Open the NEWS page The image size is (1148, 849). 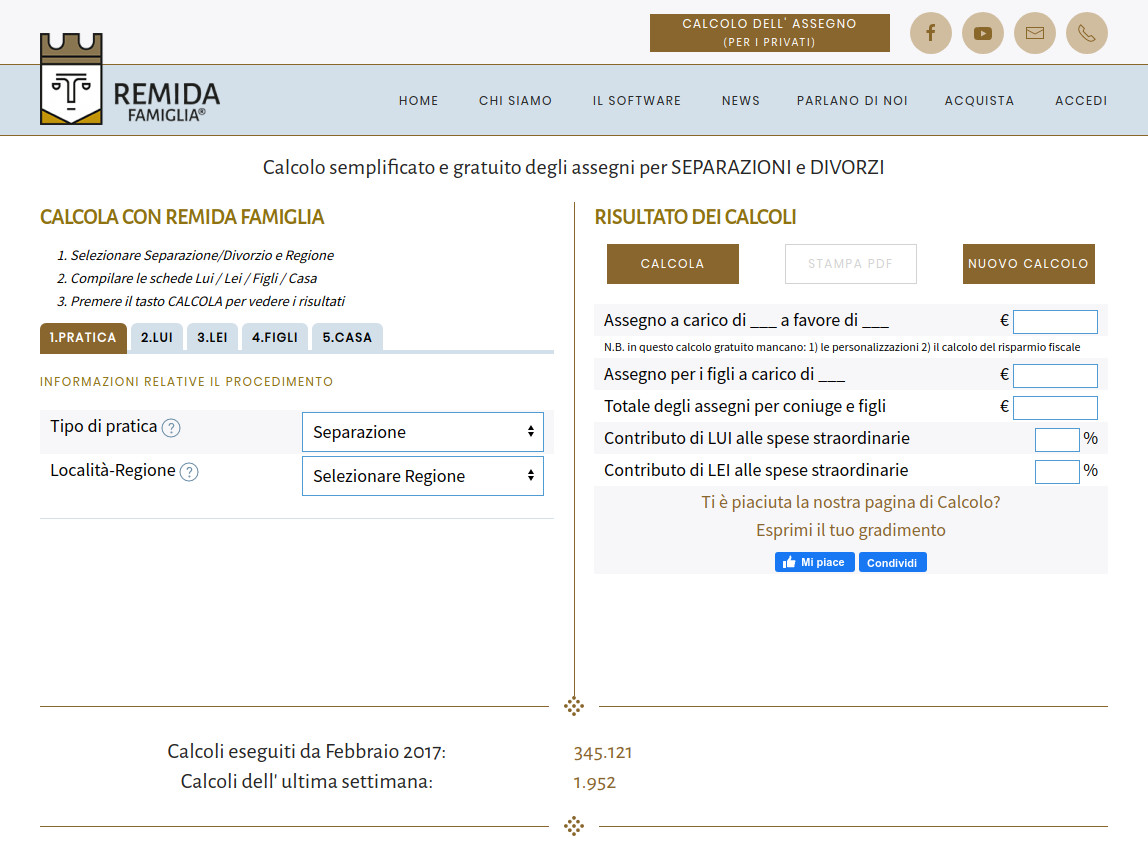[x=741, y=101]
